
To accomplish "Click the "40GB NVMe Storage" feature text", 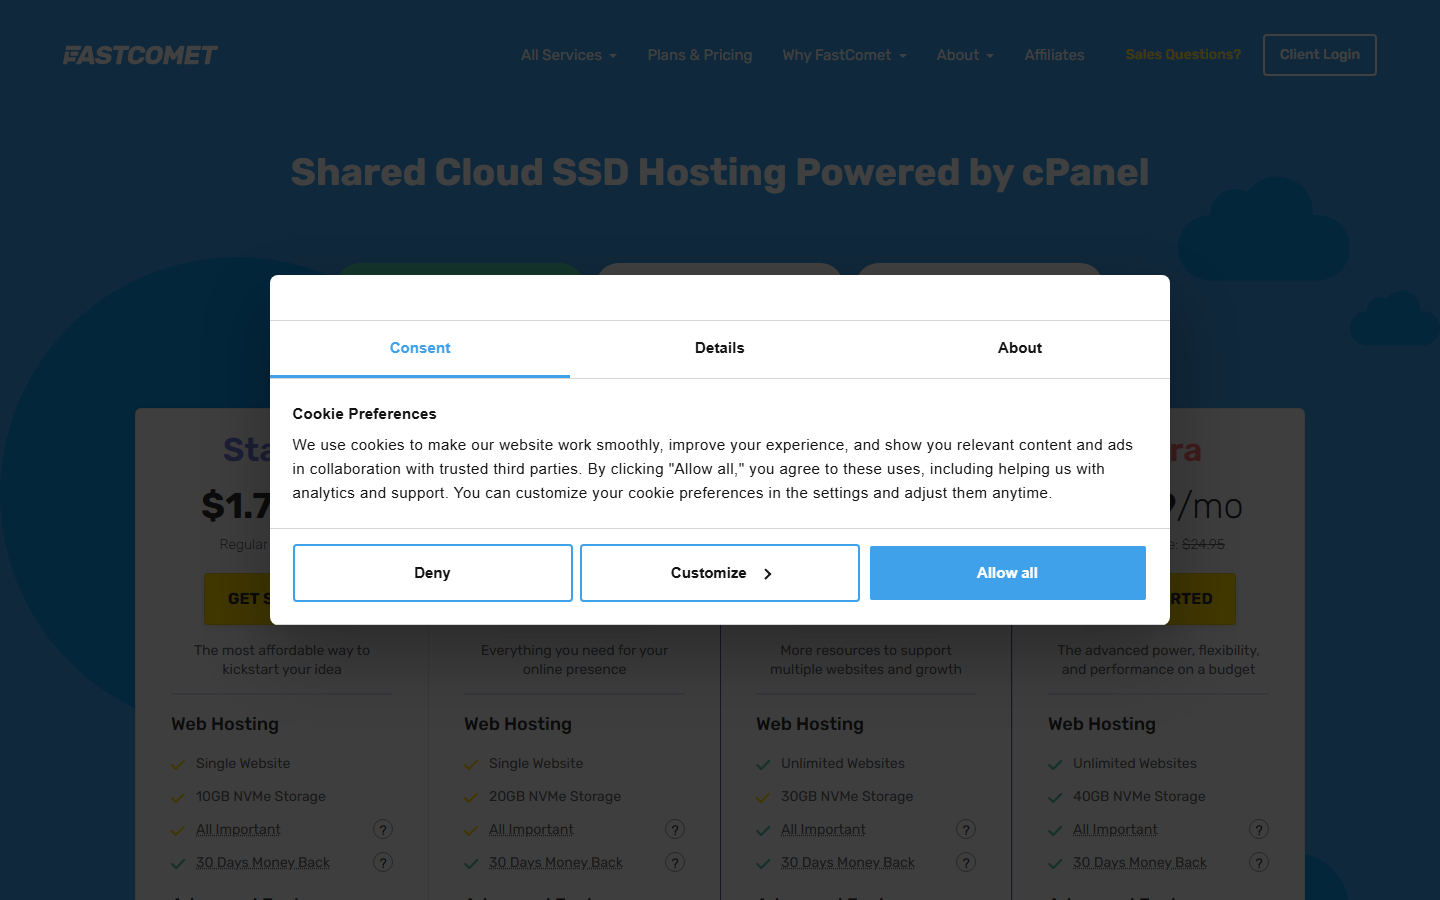I will pos(1139,796).
